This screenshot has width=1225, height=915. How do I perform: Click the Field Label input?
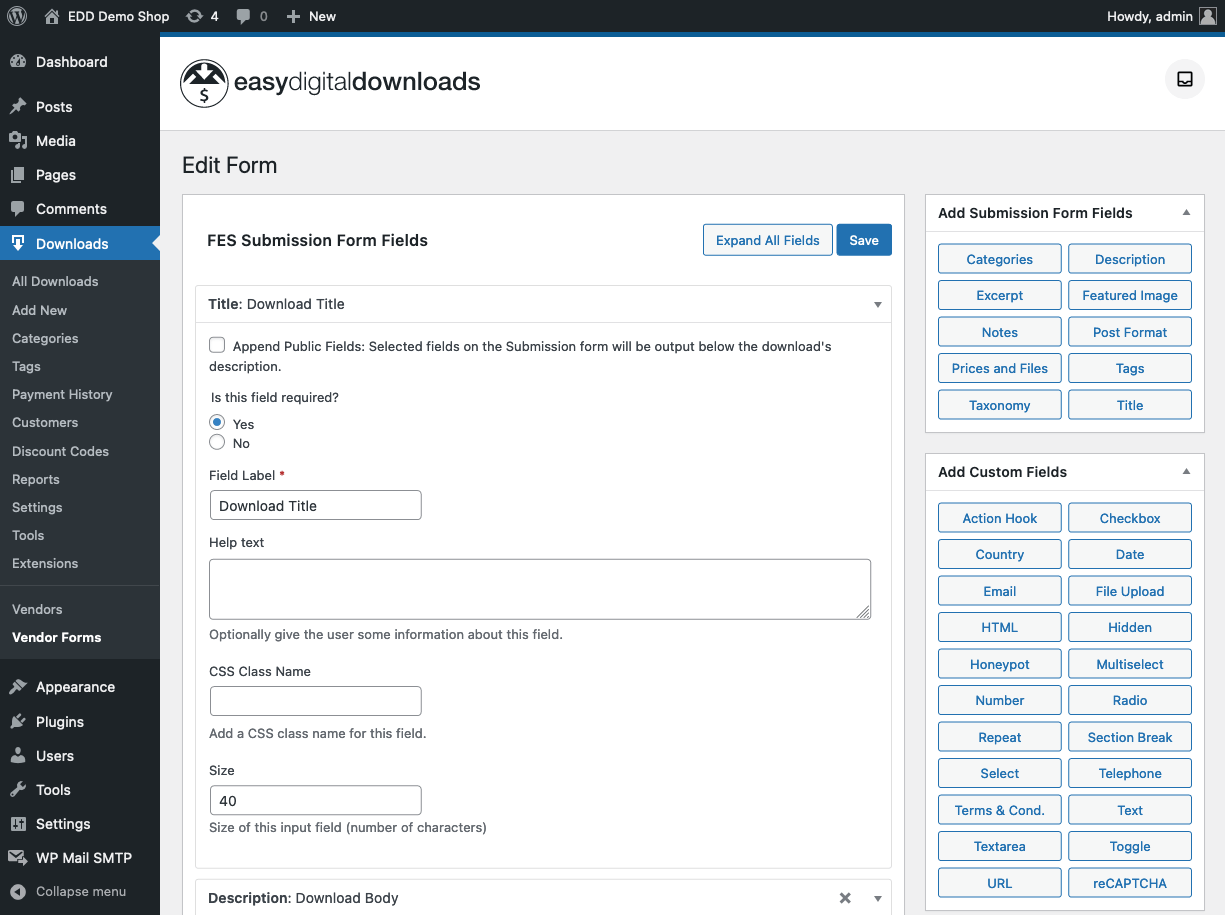click(316, 505)
